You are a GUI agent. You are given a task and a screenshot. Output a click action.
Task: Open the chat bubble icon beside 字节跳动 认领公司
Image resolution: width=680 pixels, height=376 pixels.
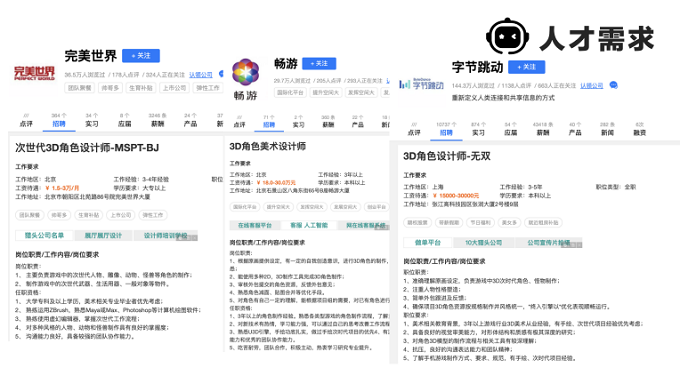coord(613,85)
